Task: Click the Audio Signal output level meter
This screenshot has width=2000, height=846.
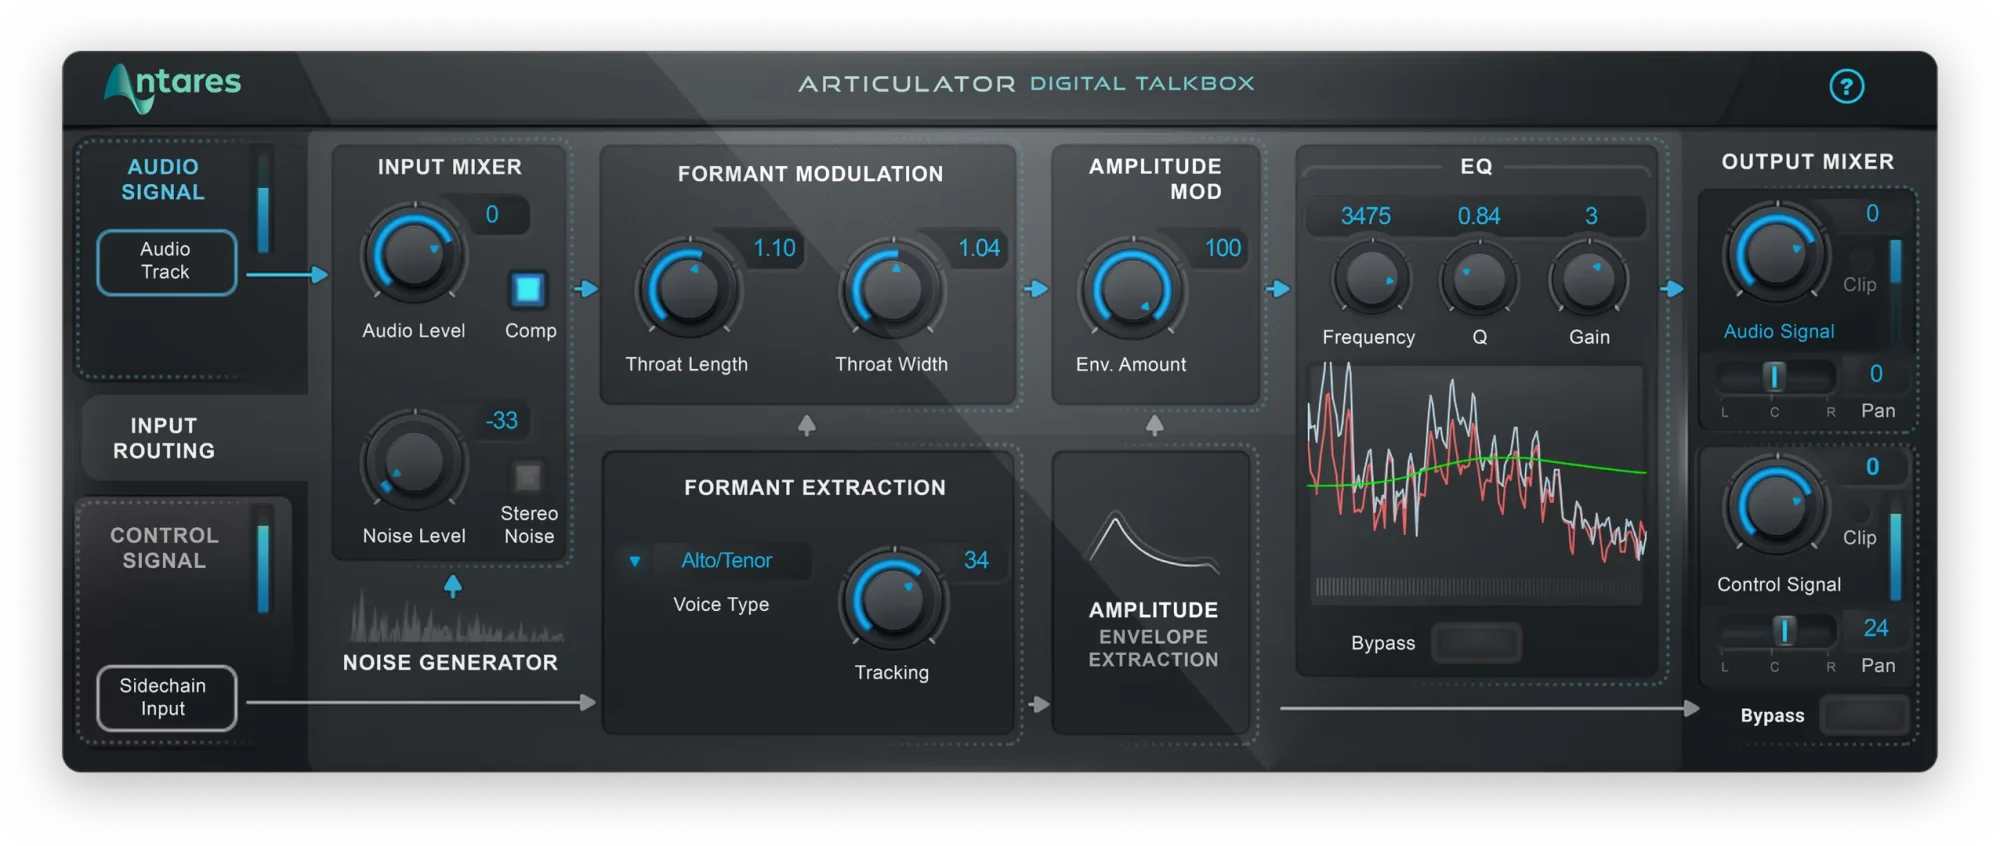Action: coord(1895,290)
